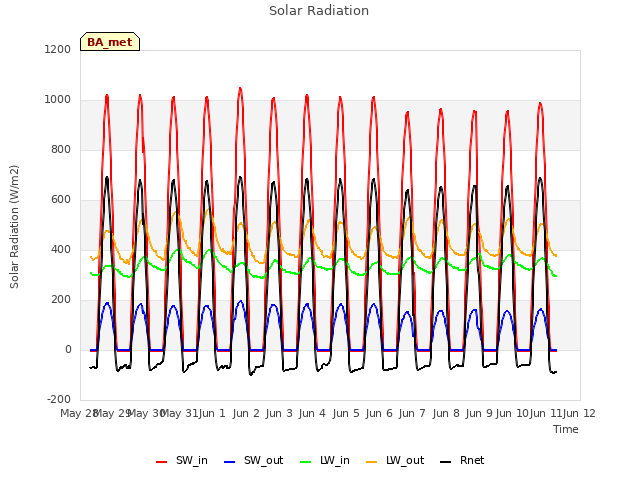
Task: Click the BA_met annotation label
Action: pos(110,42)
